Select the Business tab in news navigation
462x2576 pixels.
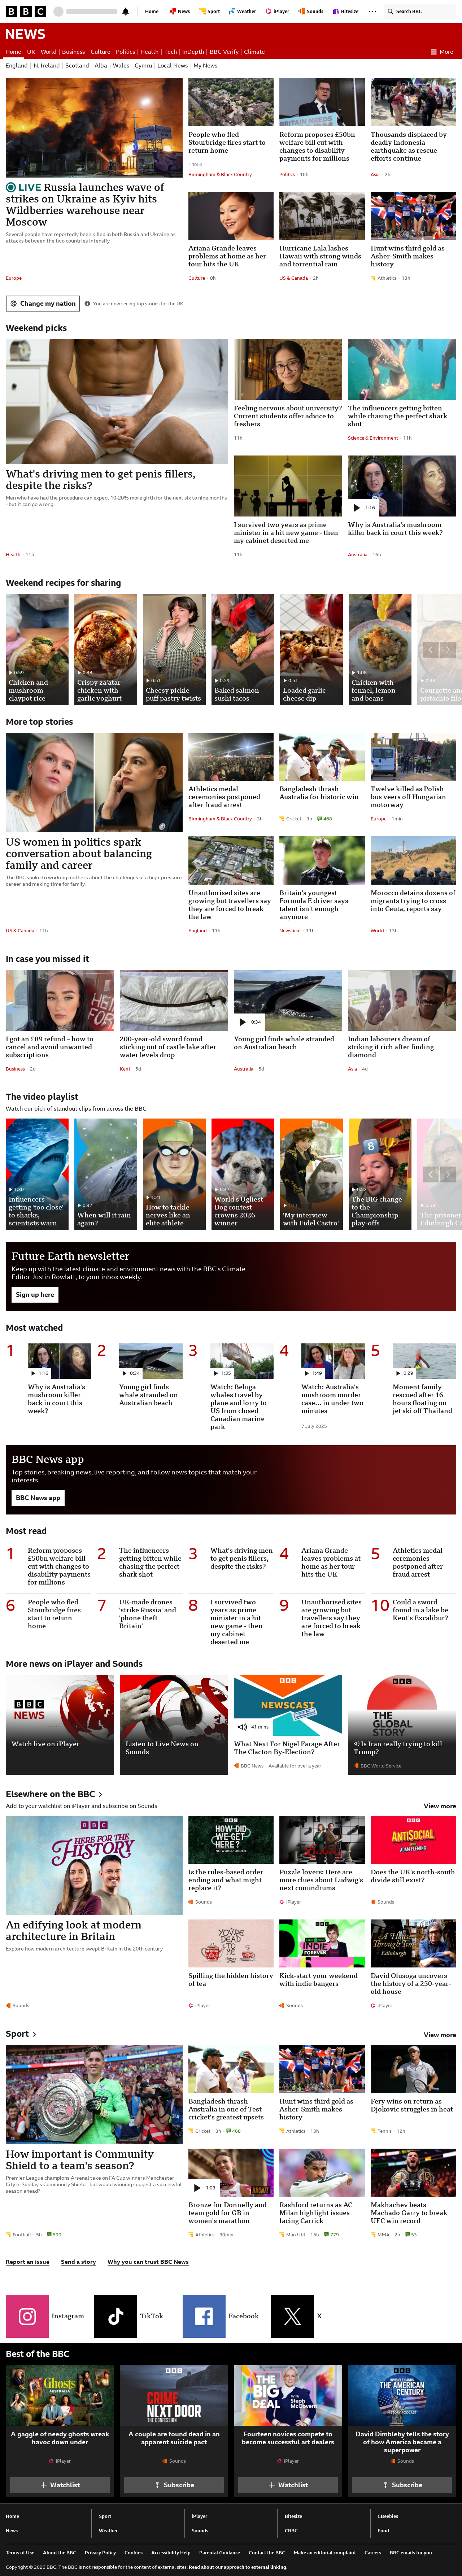coord(73,52)
